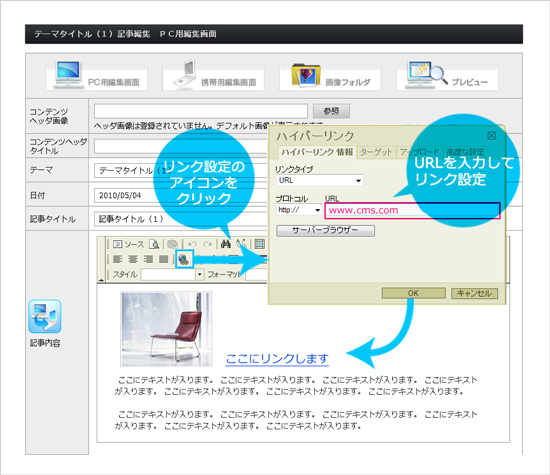
Task: Toggle ソース source view button
Action: pyautogui.click(x=129, y=244)
